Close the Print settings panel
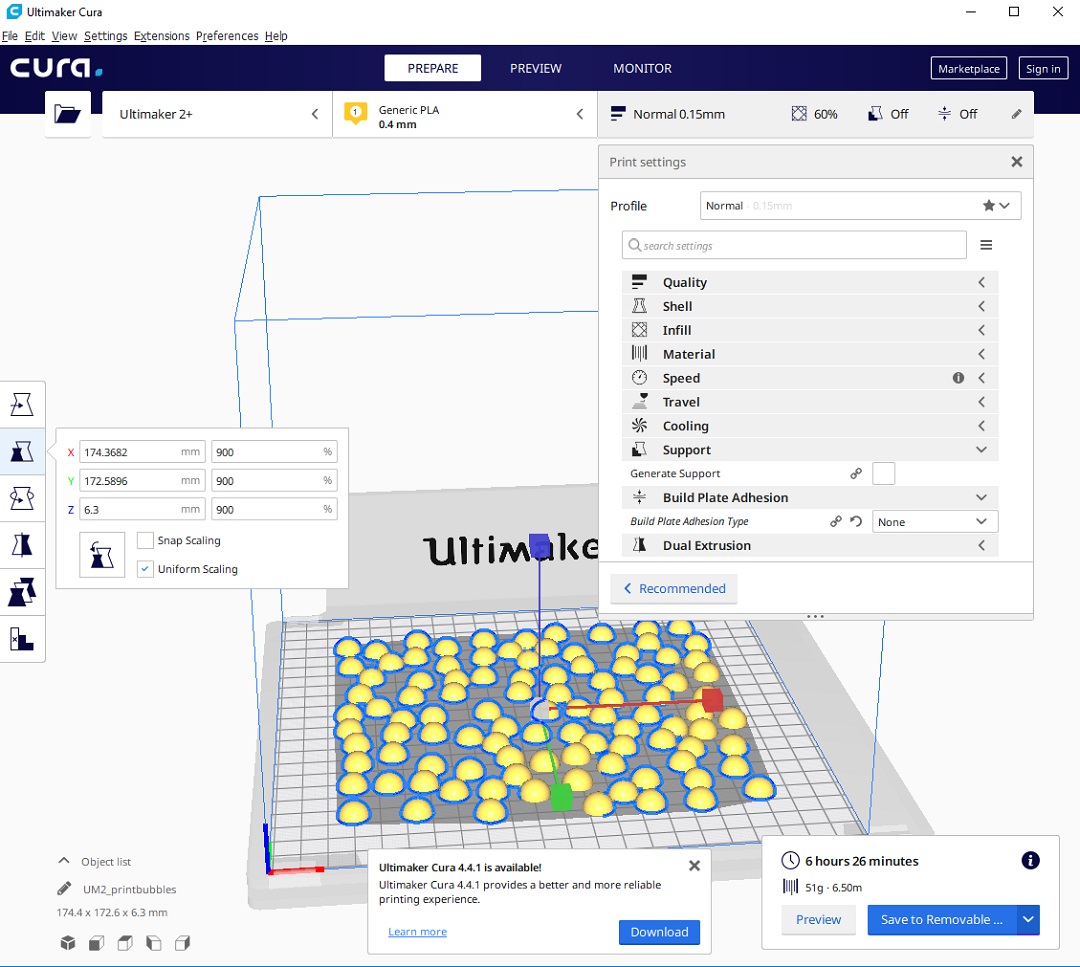 click(x=1017, y=162)
